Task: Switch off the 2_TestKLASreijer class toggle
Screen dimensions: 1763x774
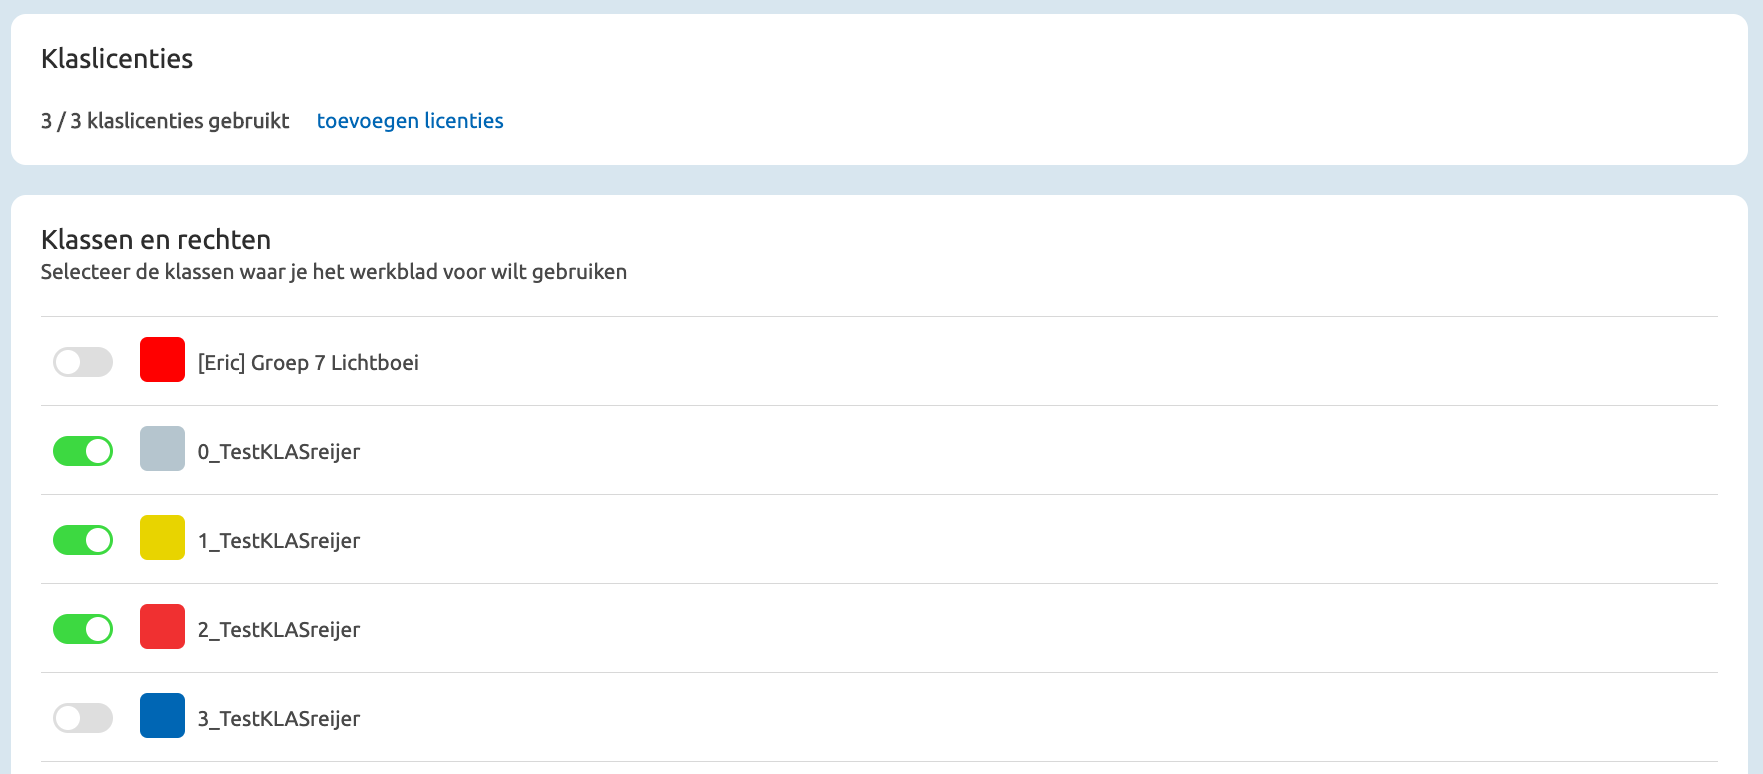Action: [x=83, y=629]
